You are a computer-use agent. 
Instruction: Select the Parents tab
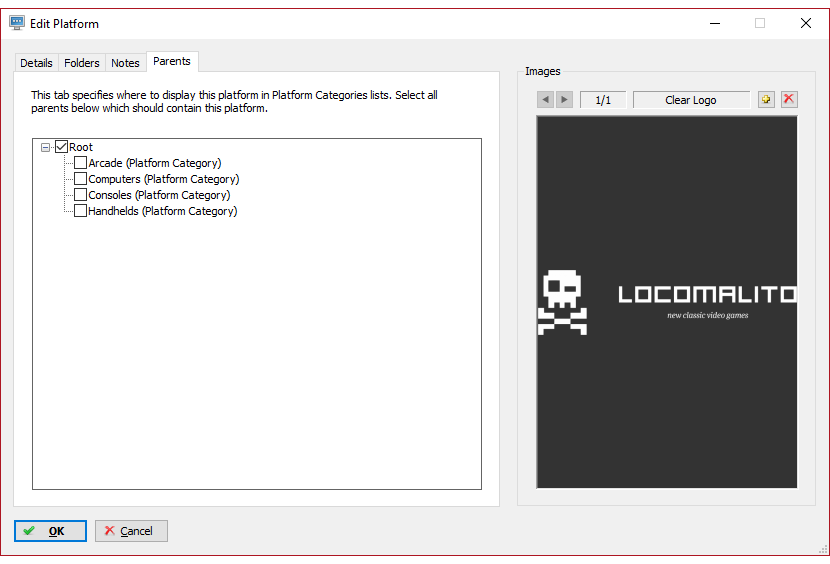click(172, 61)
